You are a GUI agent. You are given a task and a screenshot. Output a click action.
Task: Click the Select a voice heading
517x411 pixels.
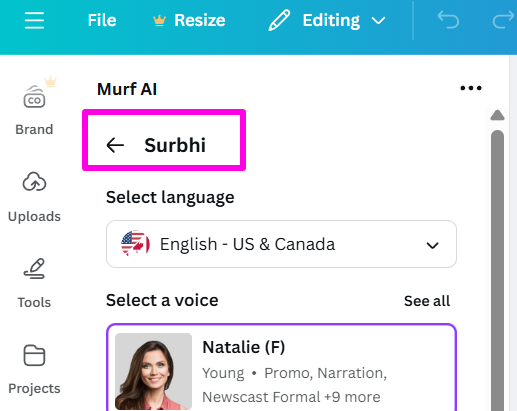pyautogui.click(x=162, y=300)
